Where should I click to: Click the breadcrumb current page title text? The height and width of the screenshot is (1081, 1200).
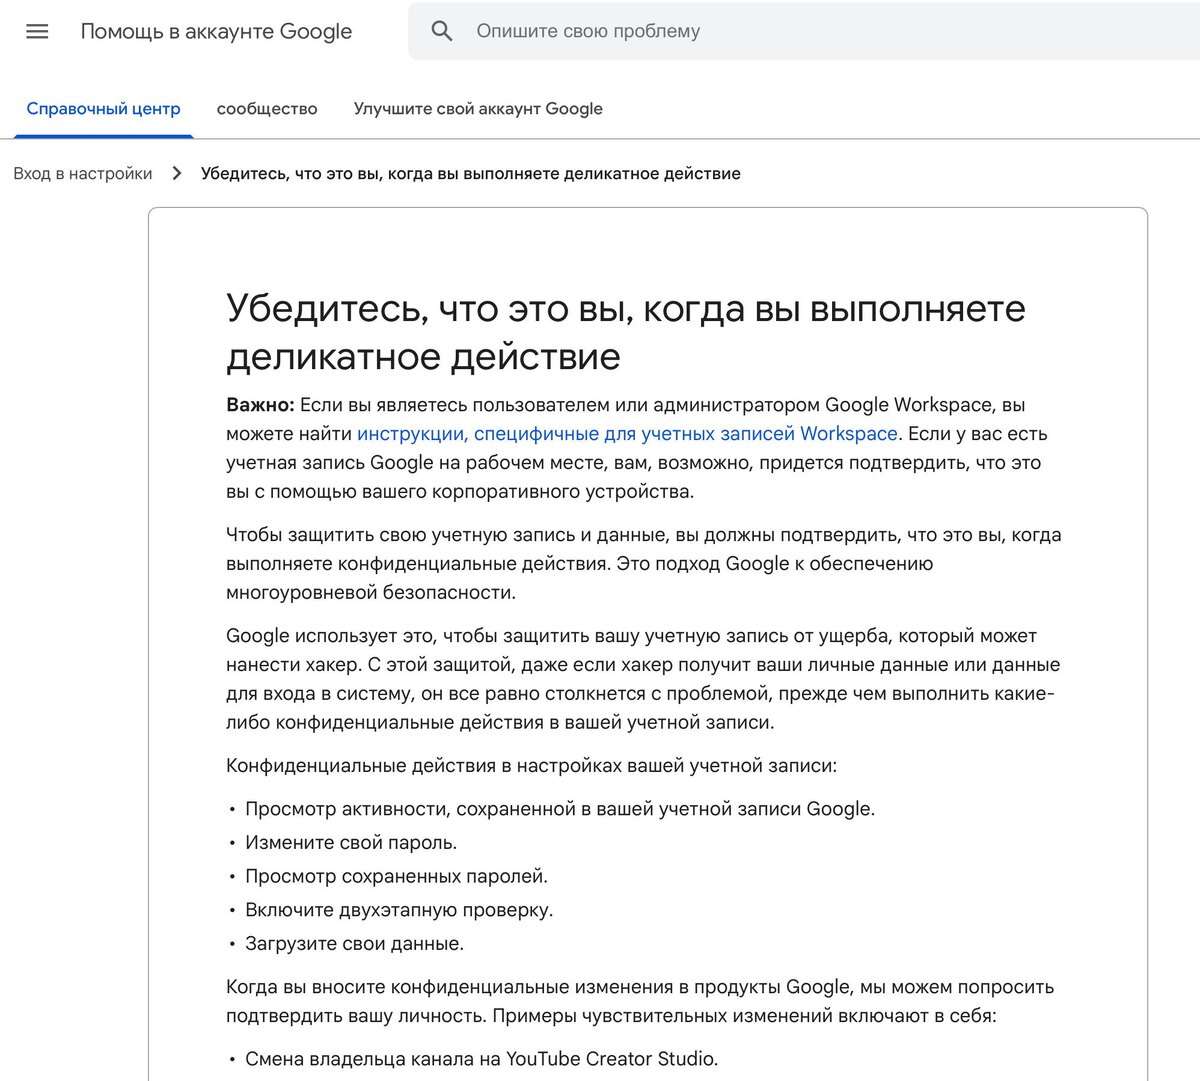(x=471, y=173)
